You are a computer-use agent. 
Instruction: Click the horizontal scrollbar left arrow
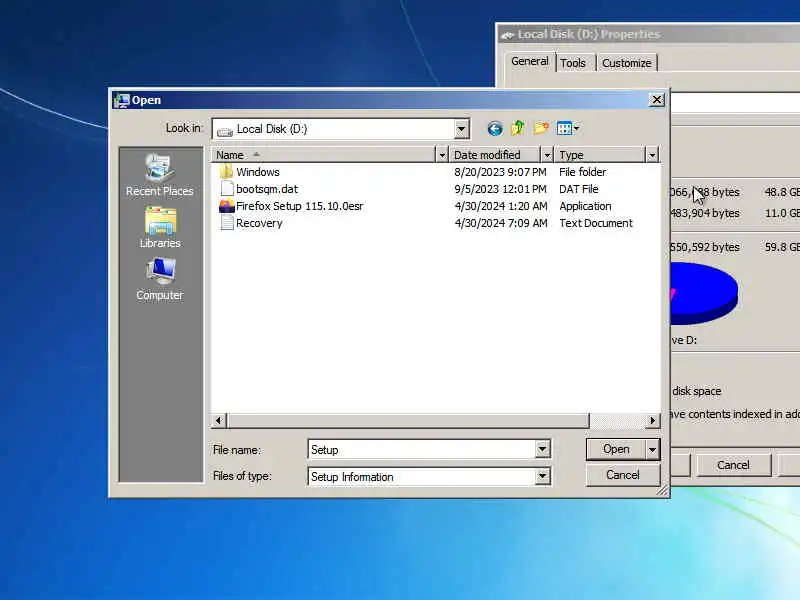coord(219,420)
